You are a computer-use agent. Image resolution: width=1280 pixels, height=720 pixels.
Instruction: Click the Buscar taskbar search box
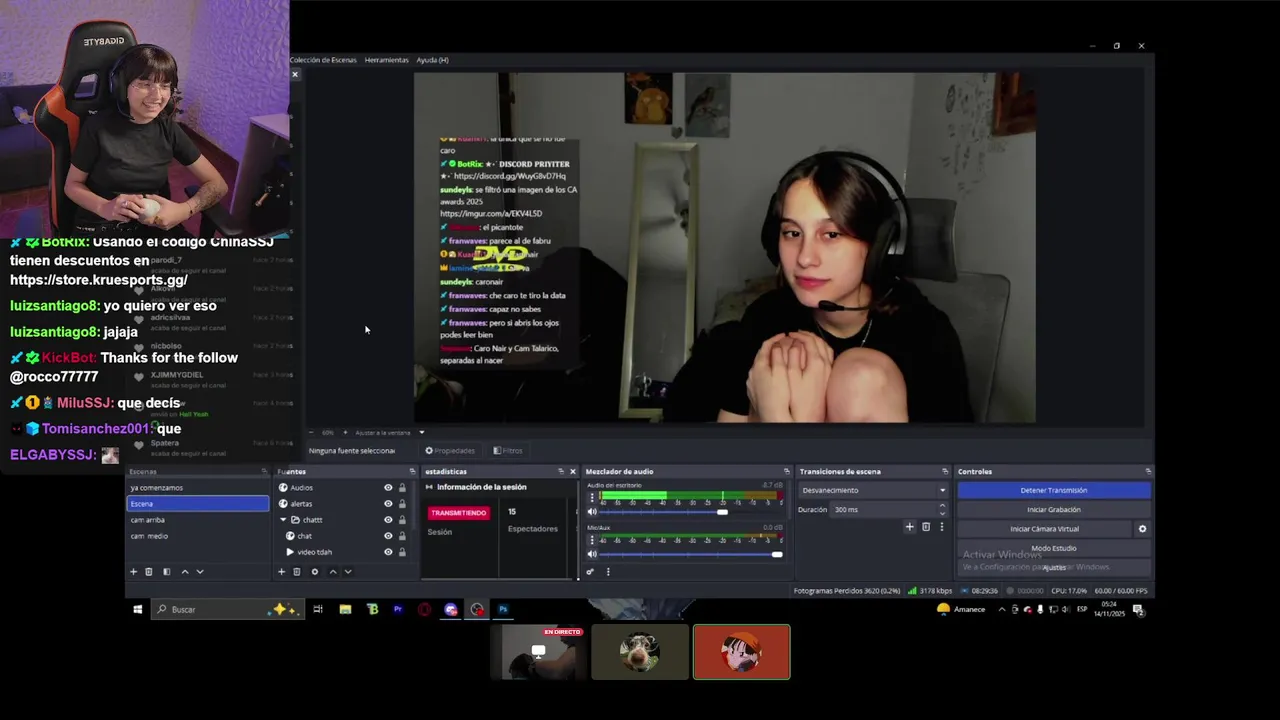pyautogui.click(x=228, y=609)
